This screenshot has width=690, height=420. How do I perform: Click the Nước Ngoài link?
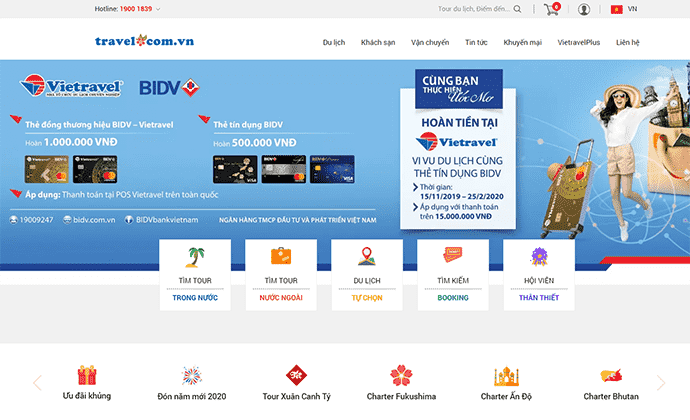(x=281, y=298)
